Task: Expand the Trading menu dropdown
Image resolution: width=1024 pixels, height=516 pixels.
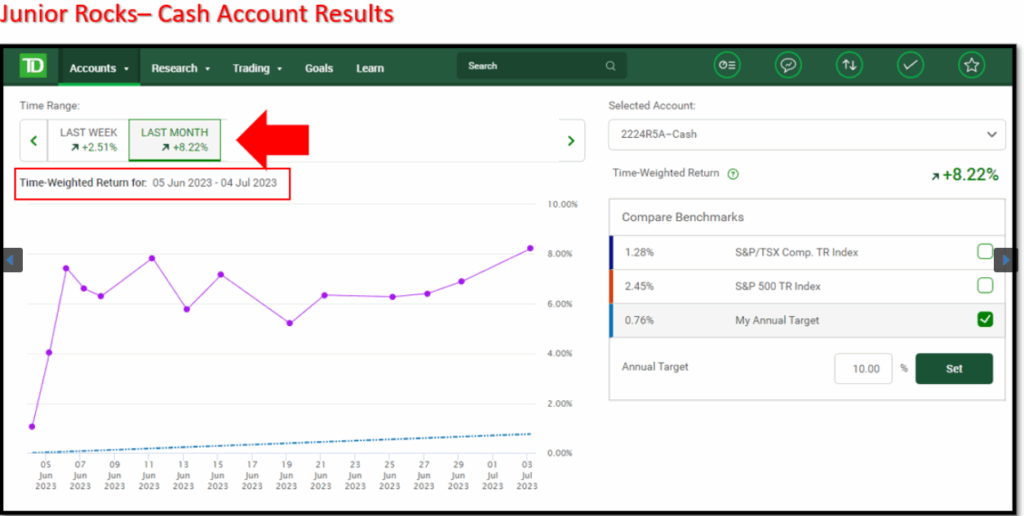Action: pyautogui.click(x=257, y=68)
